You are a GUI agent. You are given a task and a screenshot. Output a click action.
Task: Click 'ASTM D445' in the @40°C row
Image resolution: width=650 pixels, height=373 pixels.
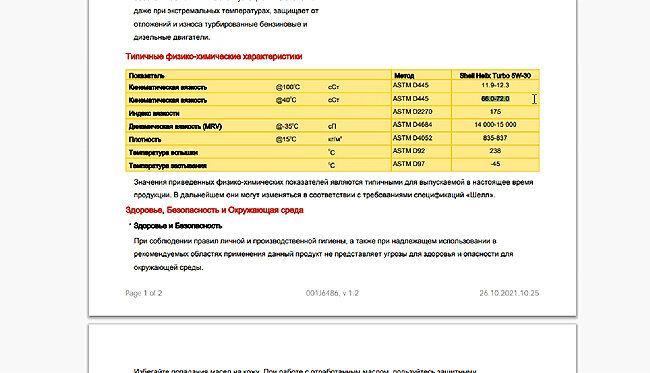click(410, 98)
